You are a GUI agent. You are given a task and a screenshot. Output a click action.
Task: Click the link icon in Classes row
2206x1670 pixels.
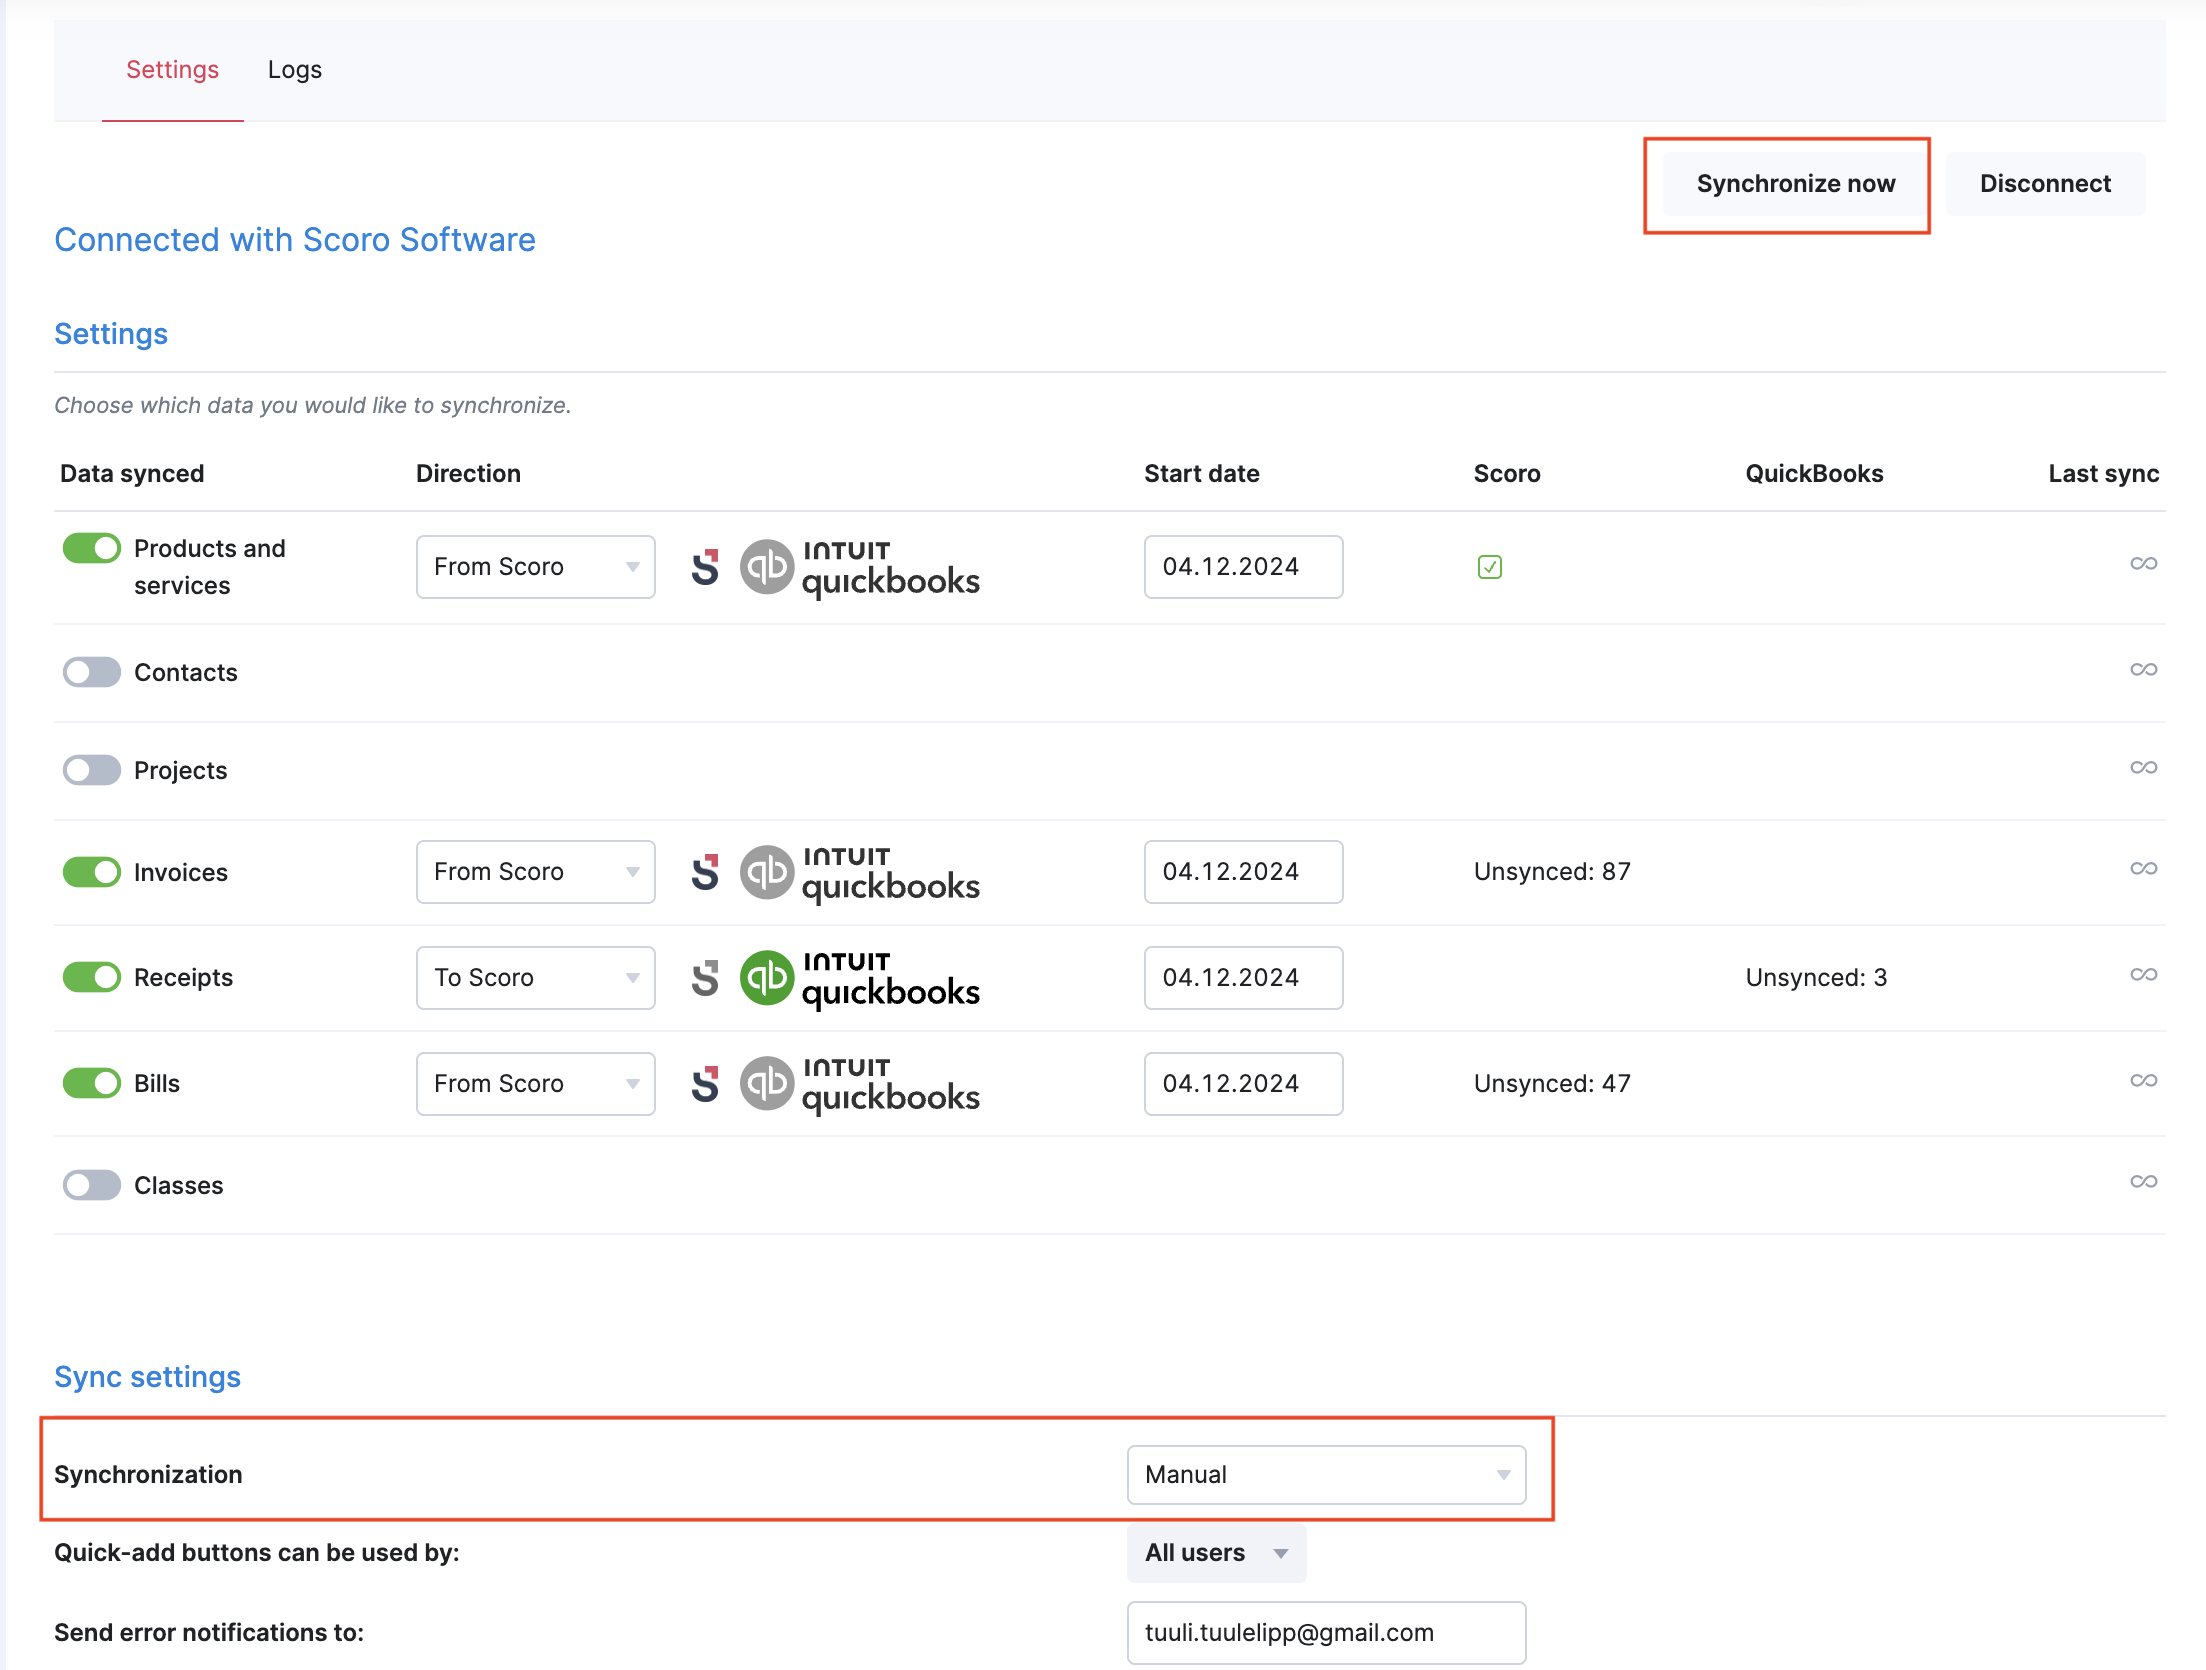tap(2143, 1182)
